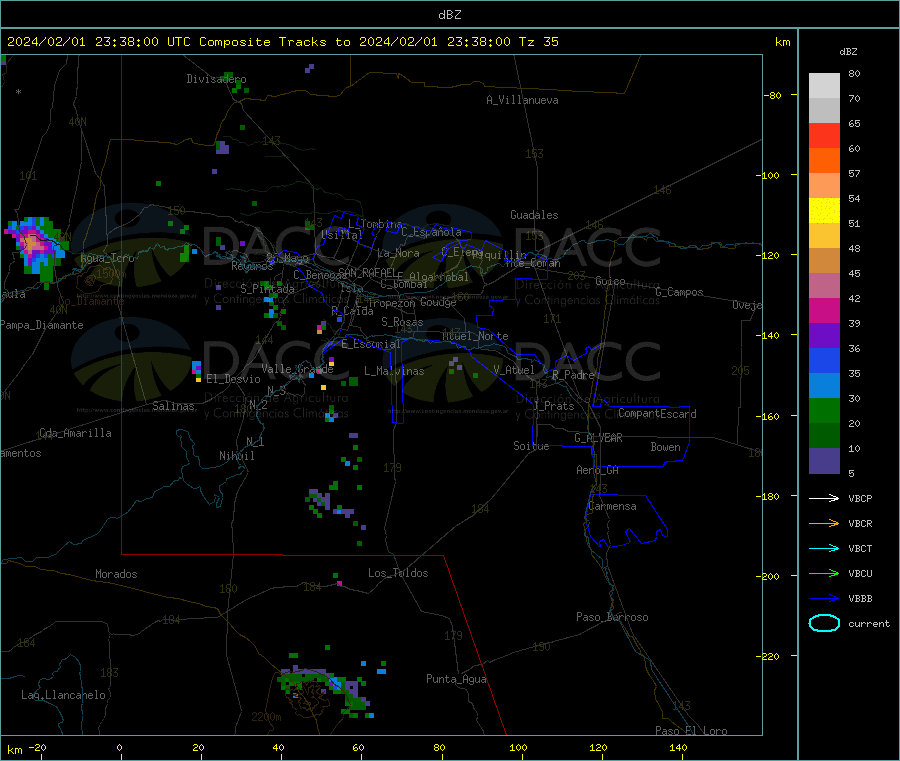Click the '-160' tick on right axis
Screen dimensions: 900x761
coord(767,416)
